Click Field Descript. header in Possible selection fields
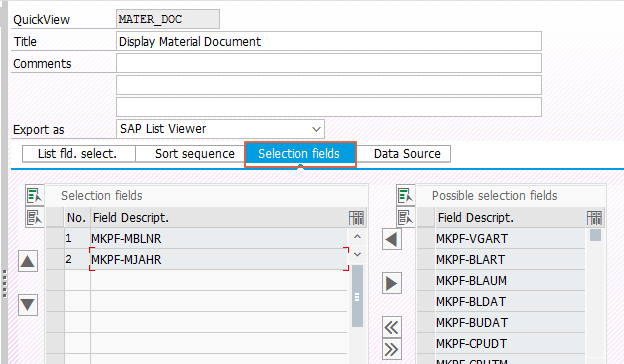The width and height of the screenshot is (624, 364). (x=511, y=218)
